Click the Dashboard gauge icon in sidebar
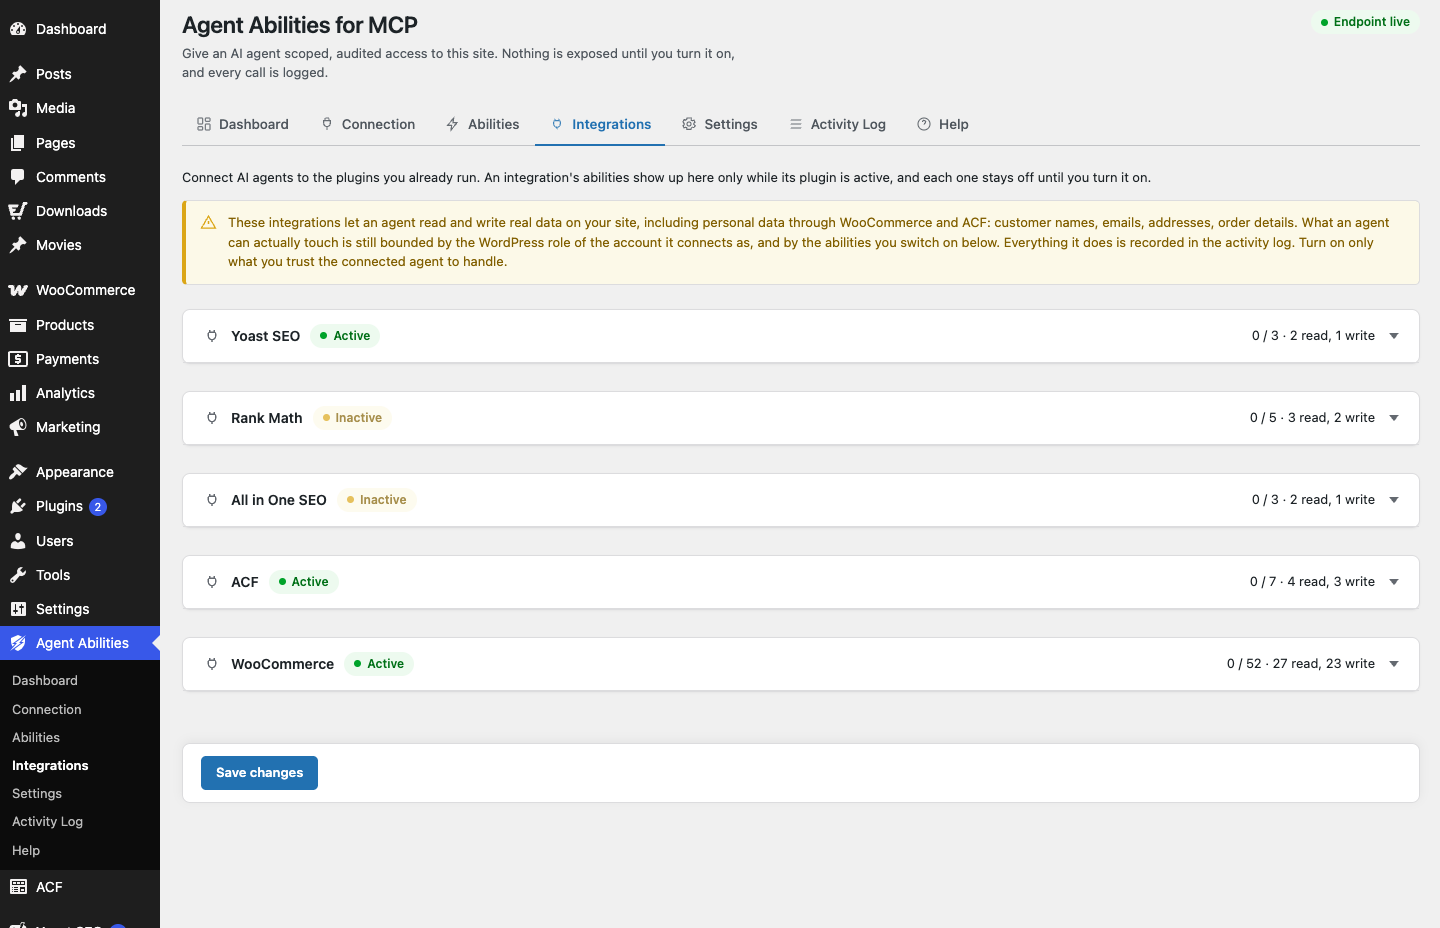 coord(18,29)
